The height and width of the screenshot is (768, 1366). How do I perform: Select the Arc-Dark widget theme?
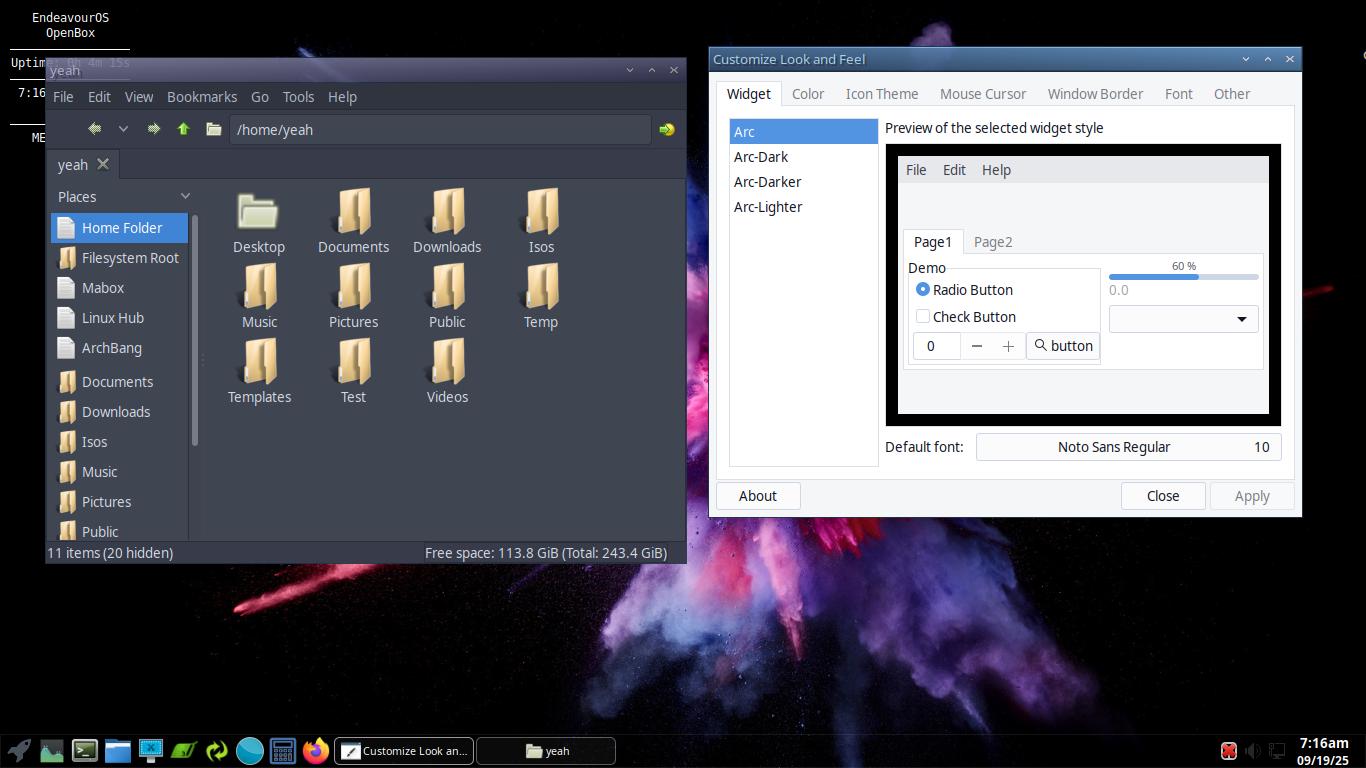pyautogui.click(x=761, y=157)
